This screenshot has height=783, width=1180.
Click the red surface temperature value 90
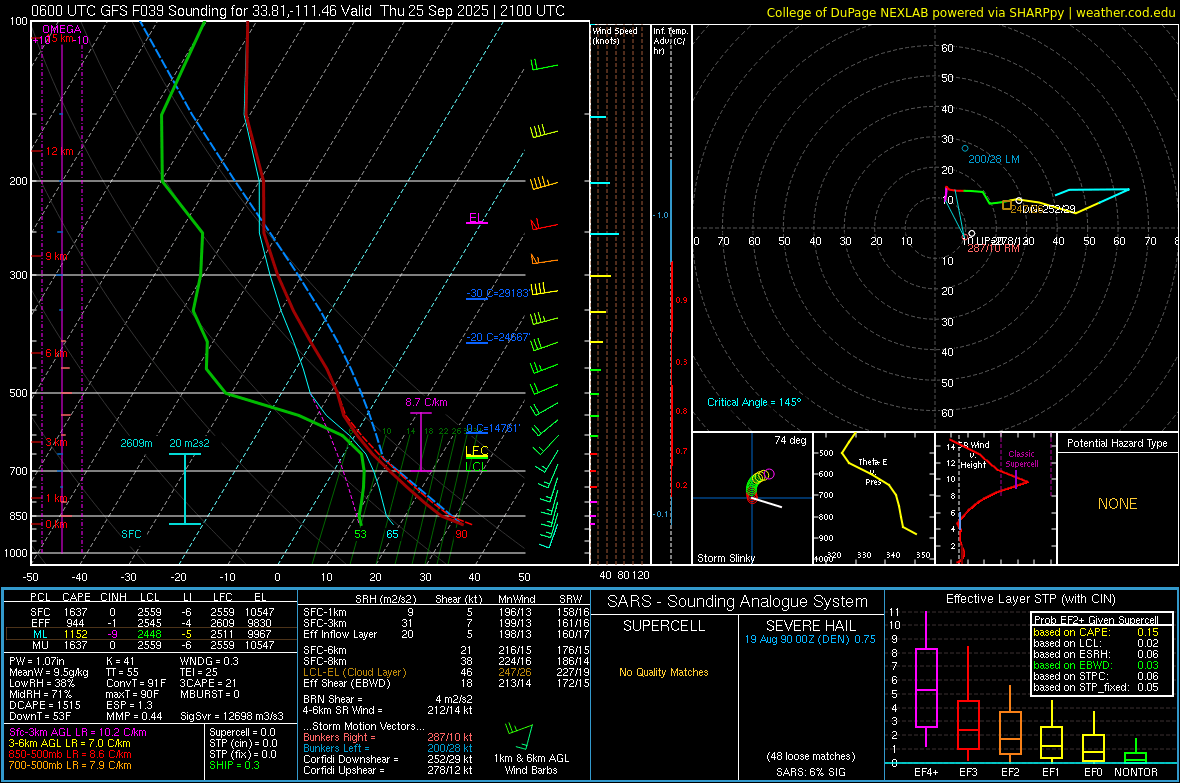pyautogui.click(x=461, y=534)
